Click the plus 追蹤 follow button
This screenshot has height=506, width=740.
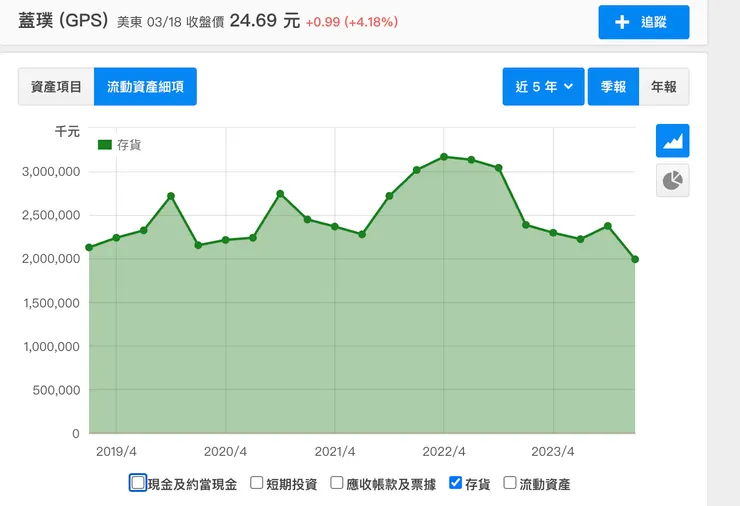(x=644, y=22)
